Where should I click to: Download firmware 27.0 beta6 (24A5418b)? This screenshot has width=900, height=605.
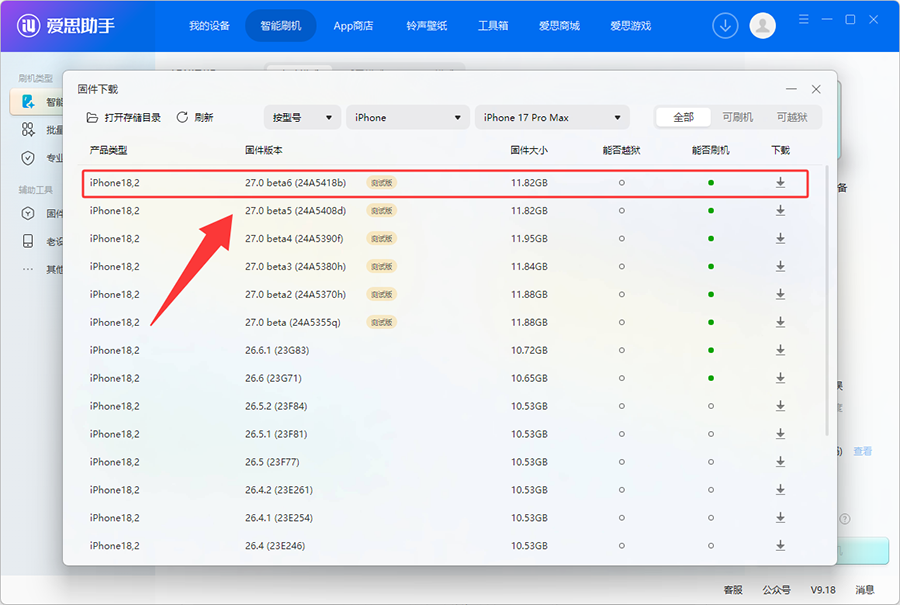click(780, 183)
